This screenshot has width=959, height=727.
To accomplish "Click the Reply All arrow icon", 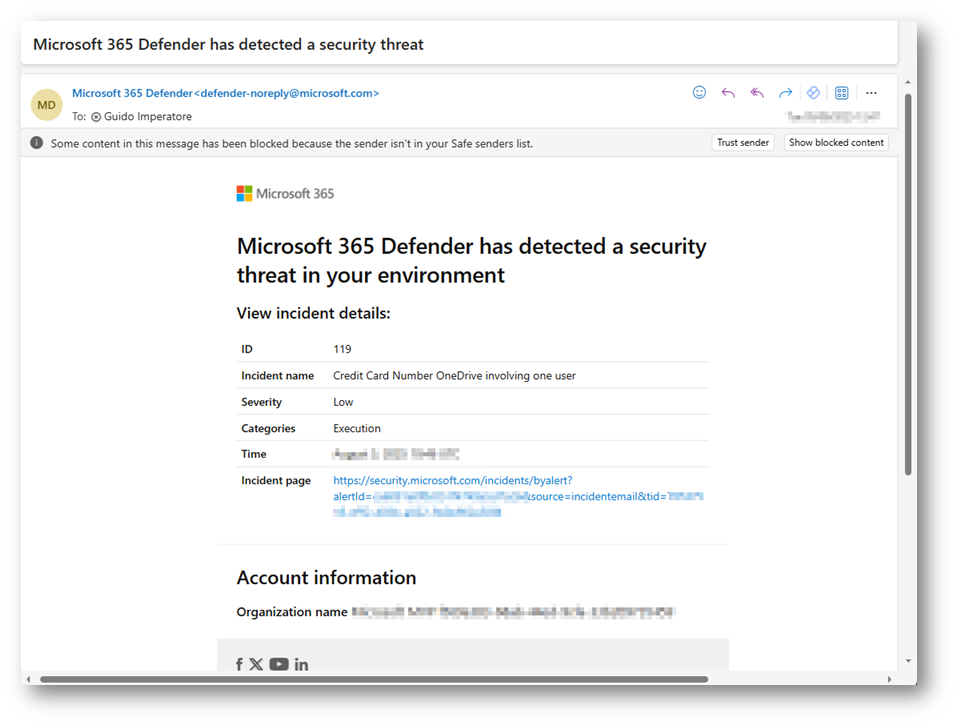I will pos(757,93).
